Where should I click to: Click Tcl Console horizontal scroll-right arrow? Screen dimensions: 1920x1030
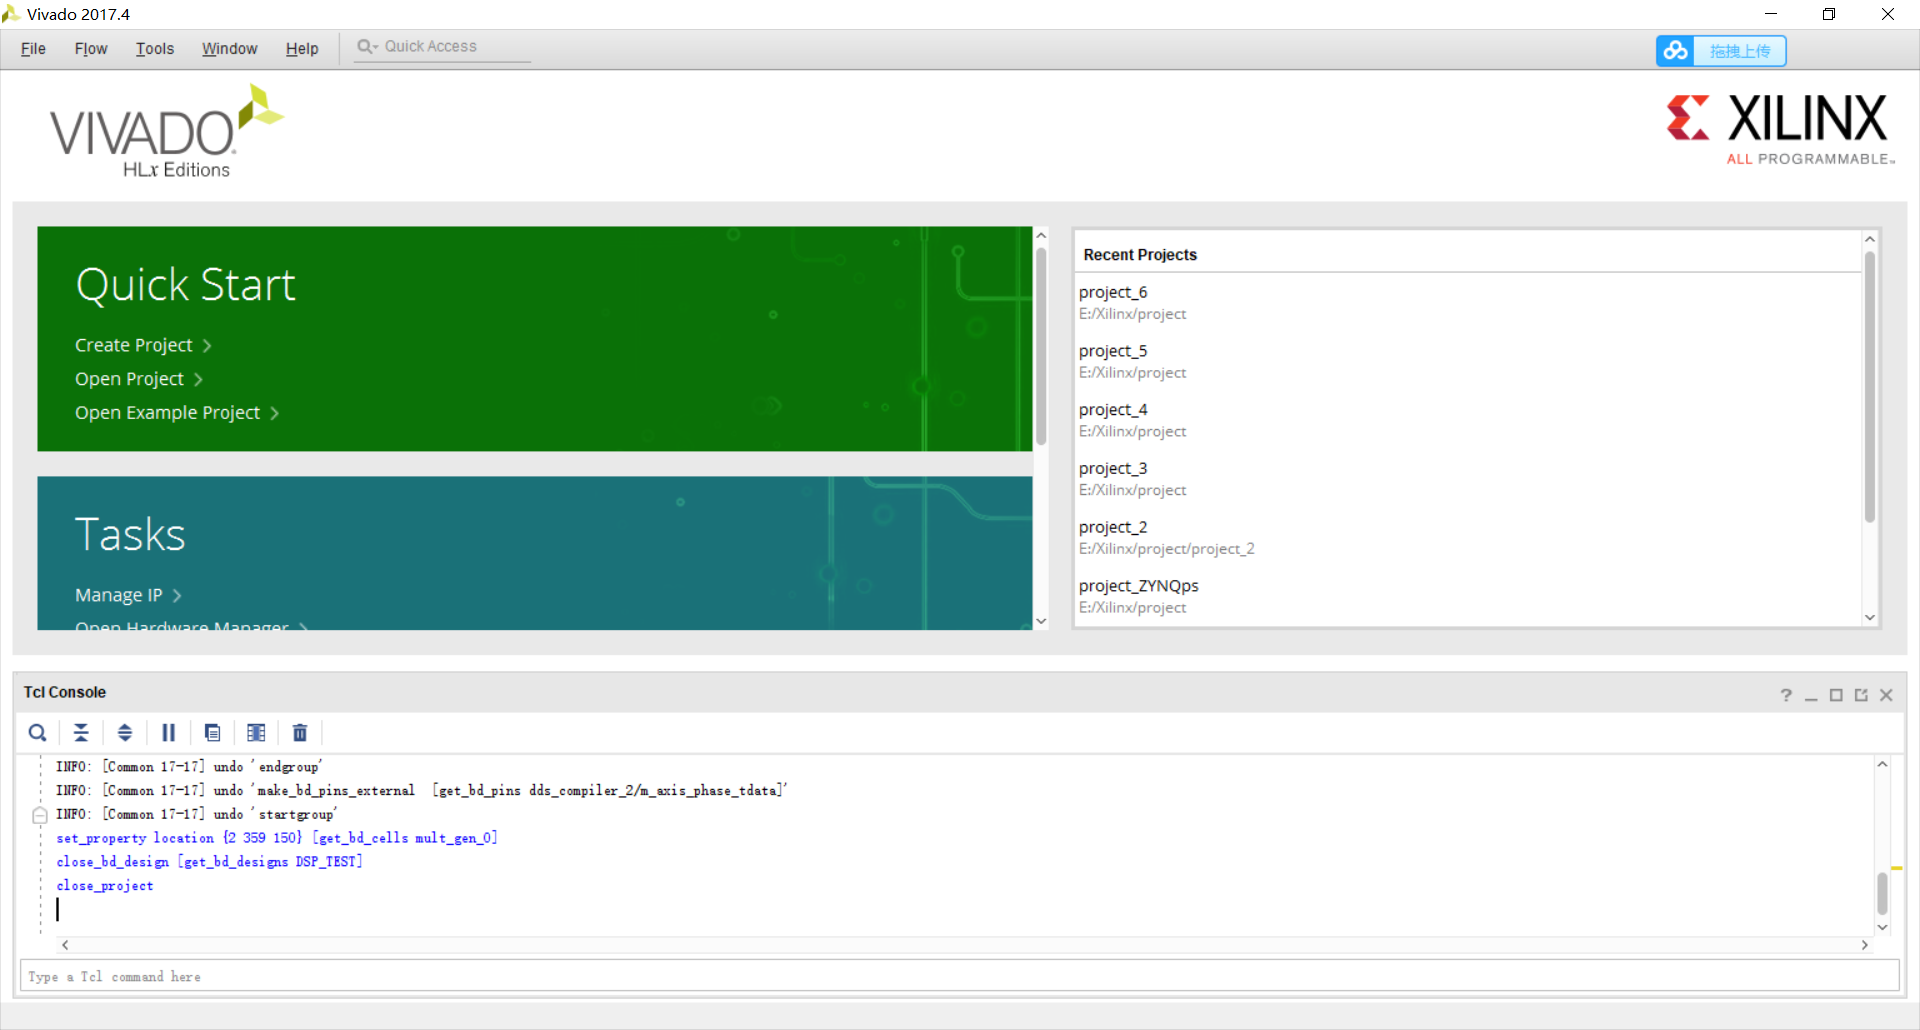click(1864, 945)
